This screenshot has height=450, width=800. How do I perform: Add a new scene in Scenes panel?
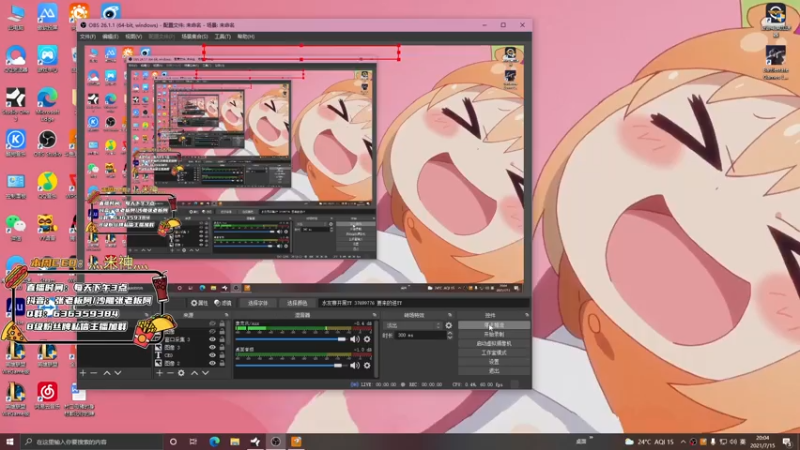click(x=83, y=373)
